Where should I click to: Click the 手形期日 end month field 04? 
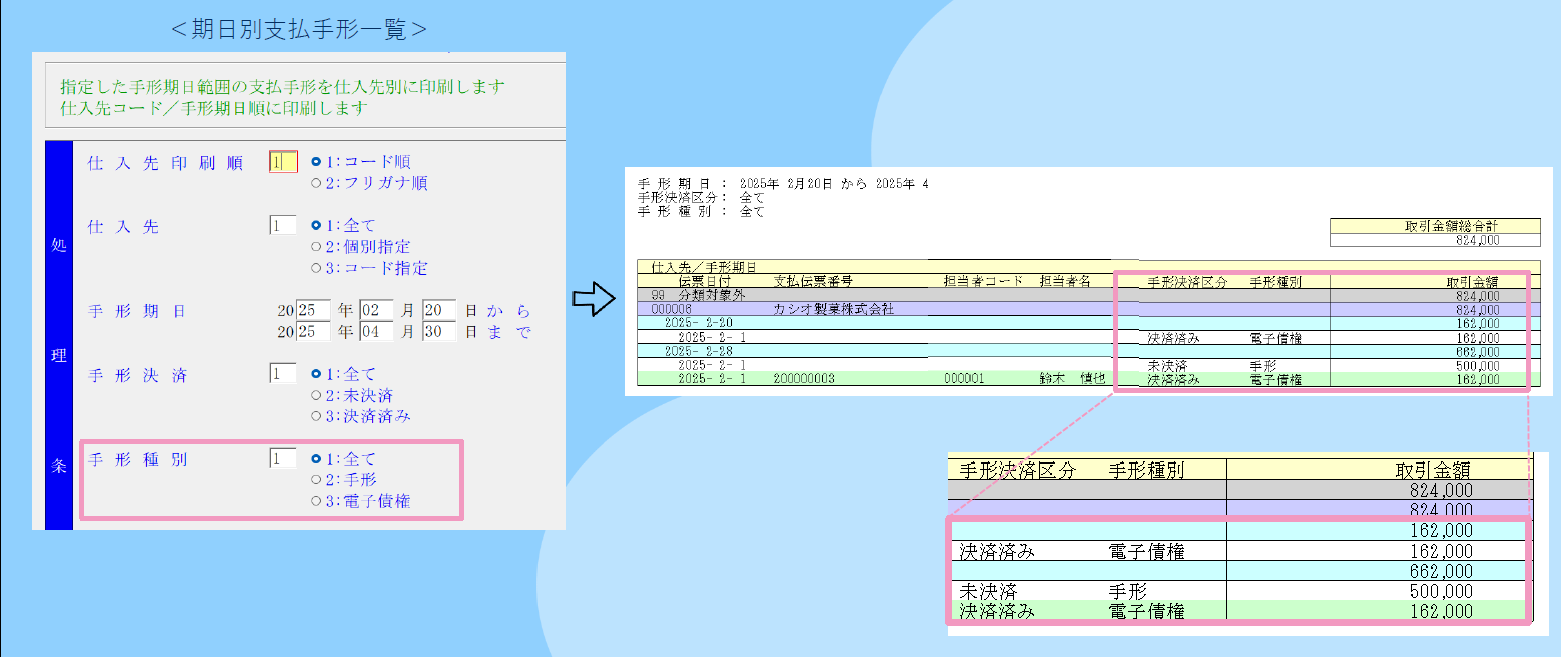pyautogui.click(x=378, y=332)
